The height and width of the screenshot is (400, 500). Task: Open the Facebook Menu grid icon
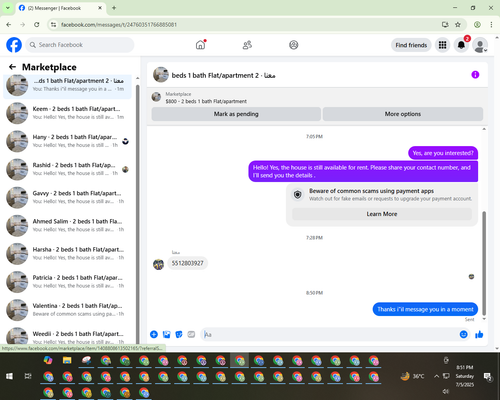(x=442, y=45)
